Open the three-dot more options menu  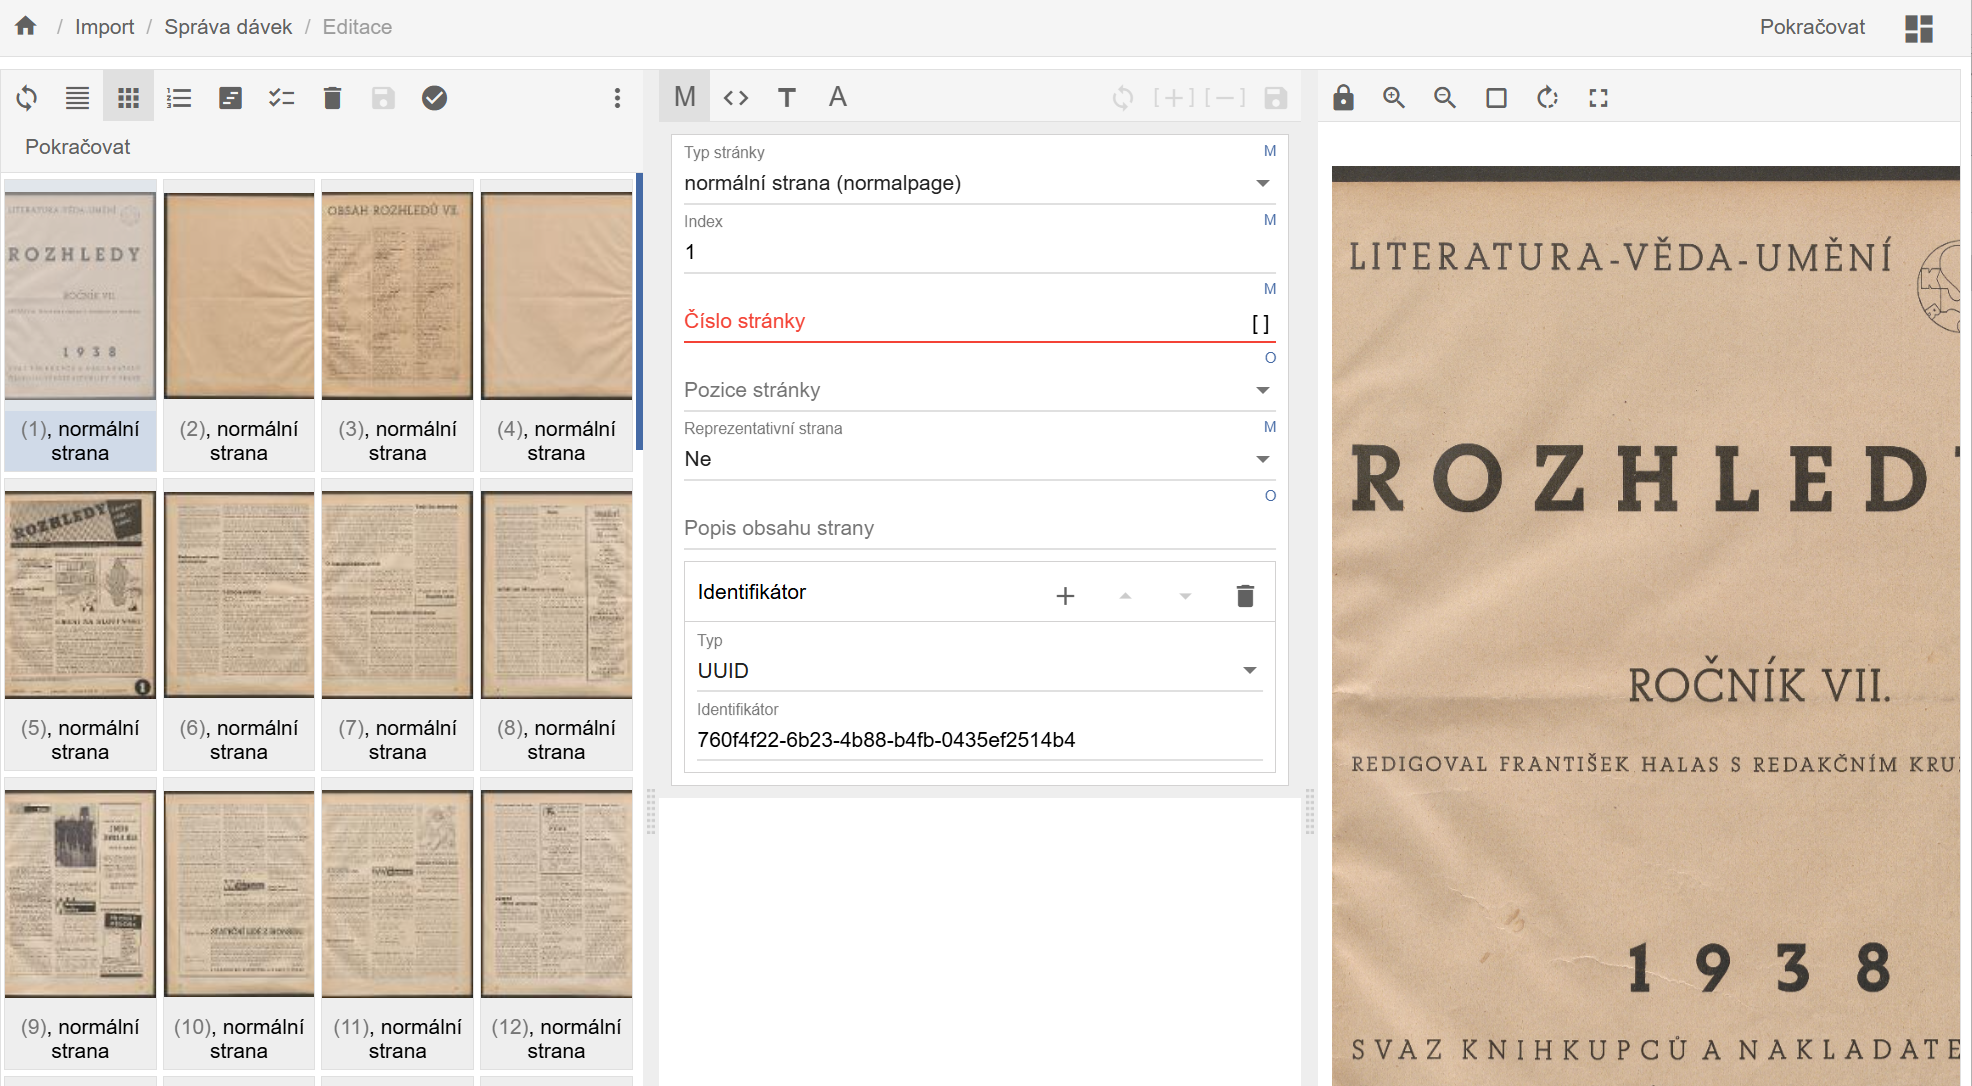click(617, 98)
